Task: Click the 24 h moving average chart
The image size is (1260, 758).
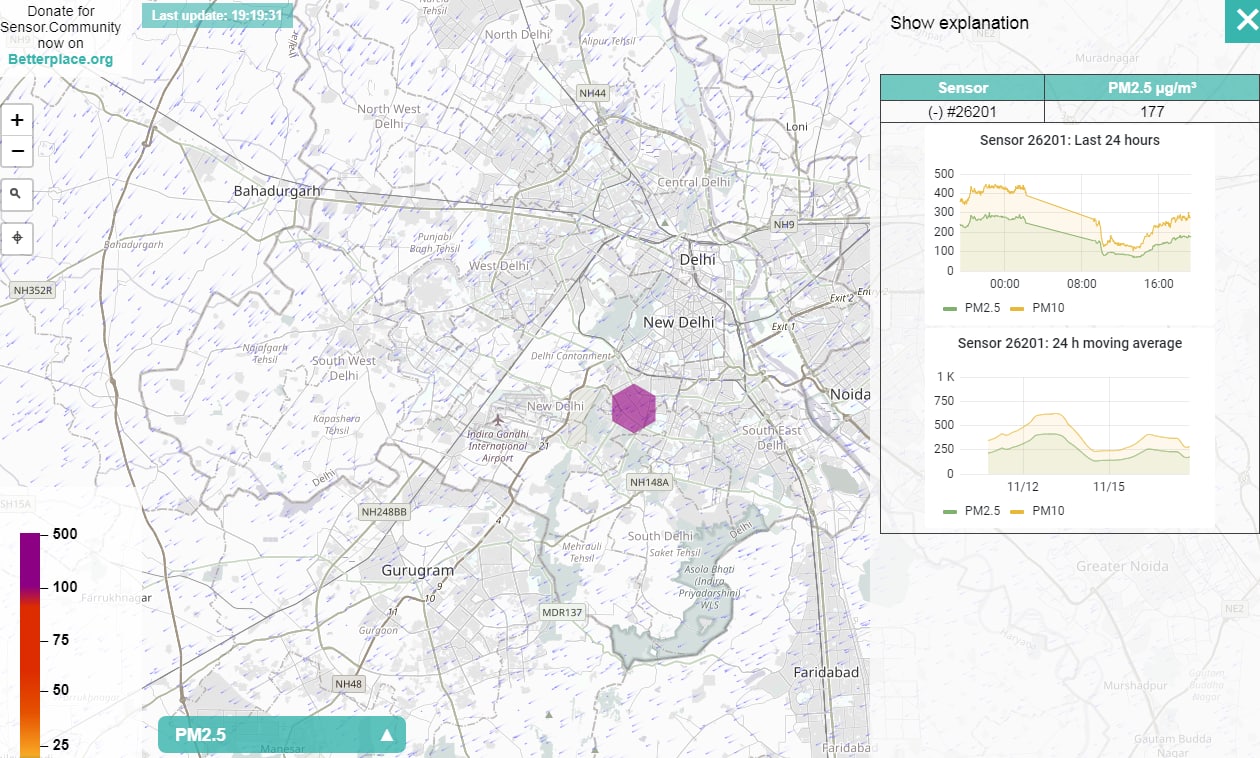Action: click(1075, 425)
